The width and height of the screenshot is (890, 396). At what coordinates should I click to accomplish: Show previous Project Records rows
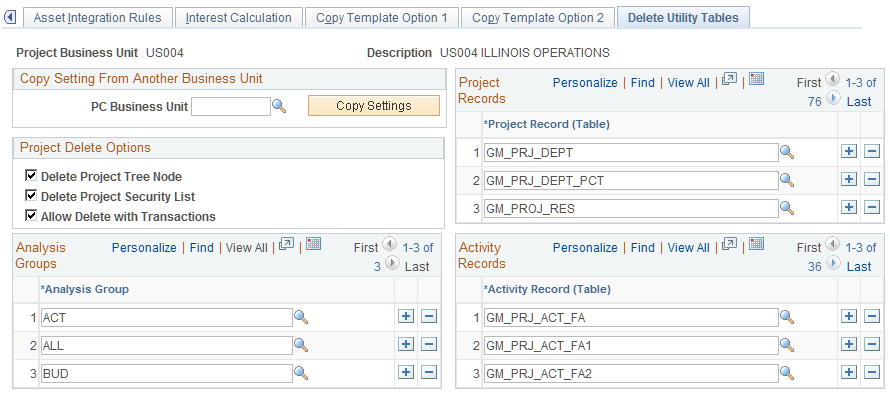[832, 79]
